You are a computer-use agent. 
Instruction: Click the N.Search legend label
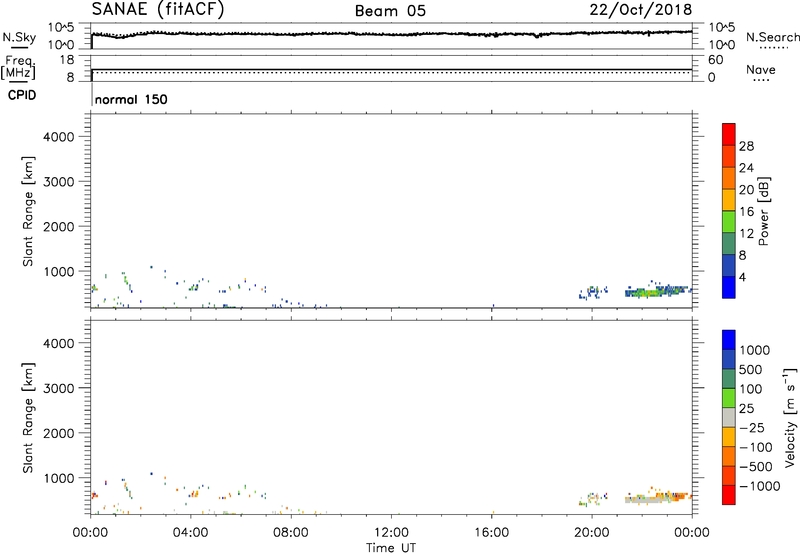(x=773, y=37)
